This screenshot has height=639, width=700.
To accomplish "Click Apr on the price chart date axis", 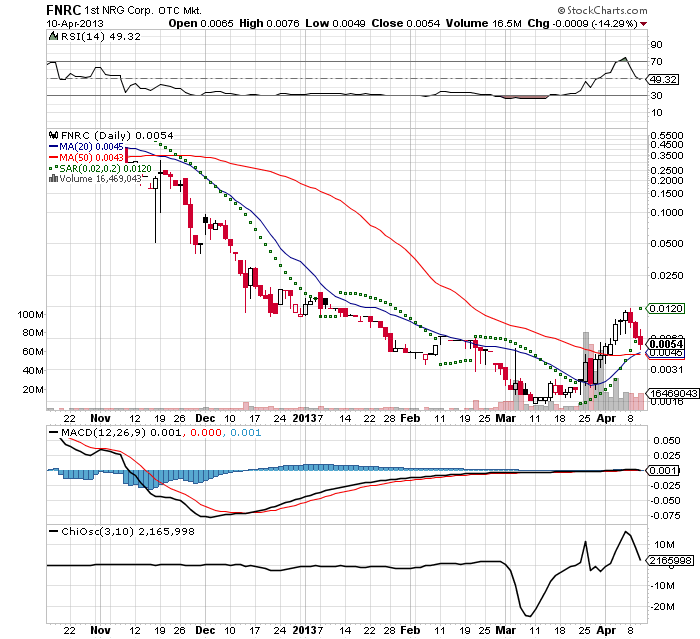I will pyautogui.click(x=606, y=418).
